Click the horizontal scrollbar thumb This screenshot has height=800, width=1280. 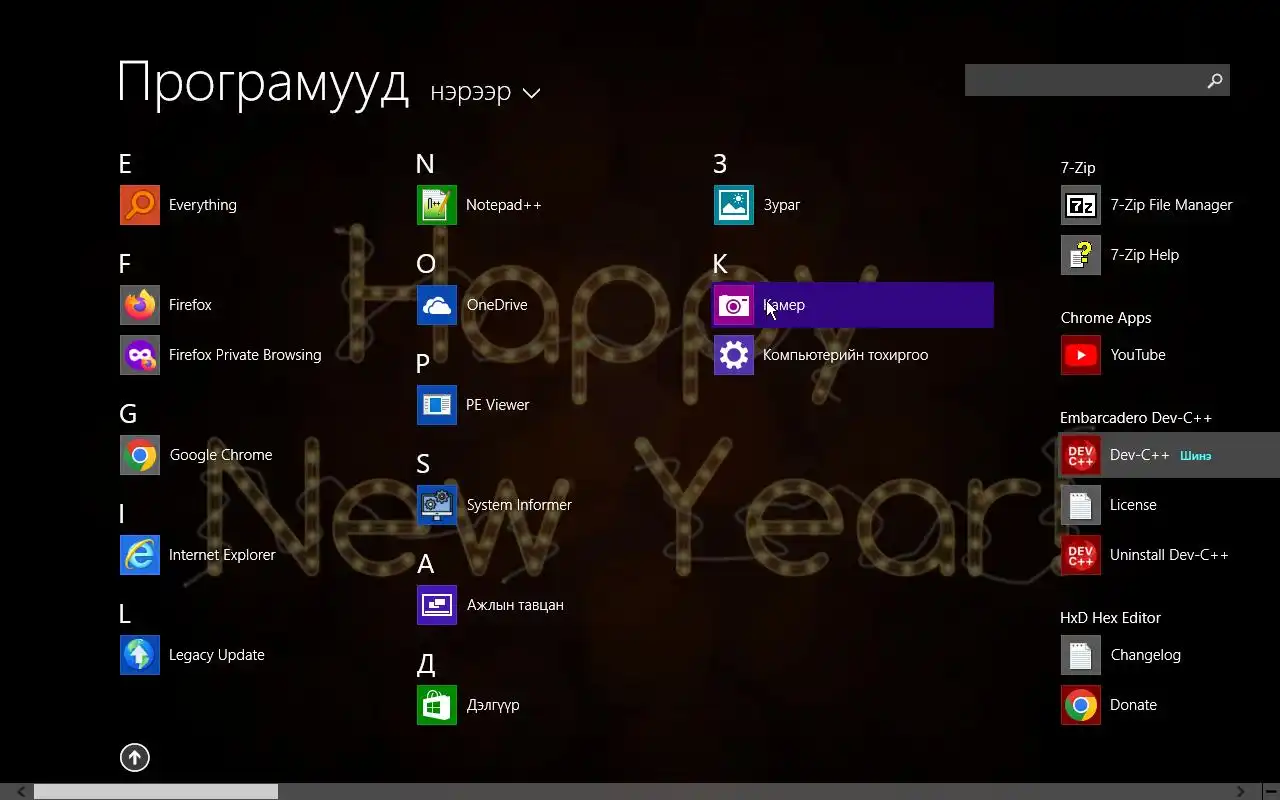pyautogui.click(x=156, y=791)
